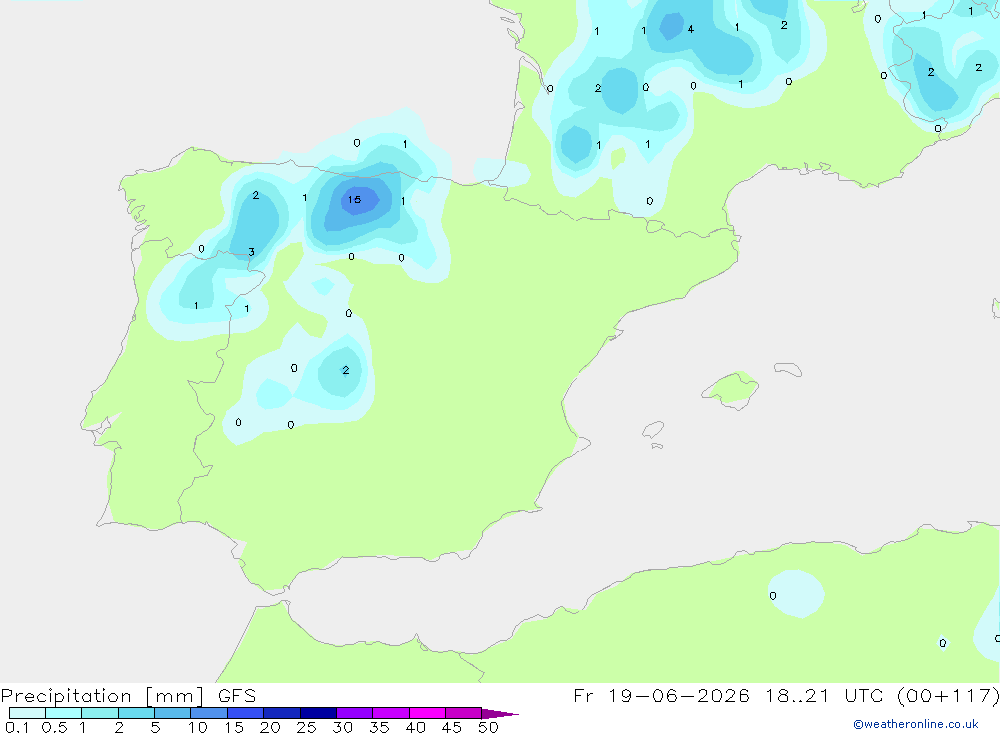This screenshot has height=733, width=1000.
Task: Select the 40–45 mm magenta legend swatch
Action: click(x=427, y=713)
